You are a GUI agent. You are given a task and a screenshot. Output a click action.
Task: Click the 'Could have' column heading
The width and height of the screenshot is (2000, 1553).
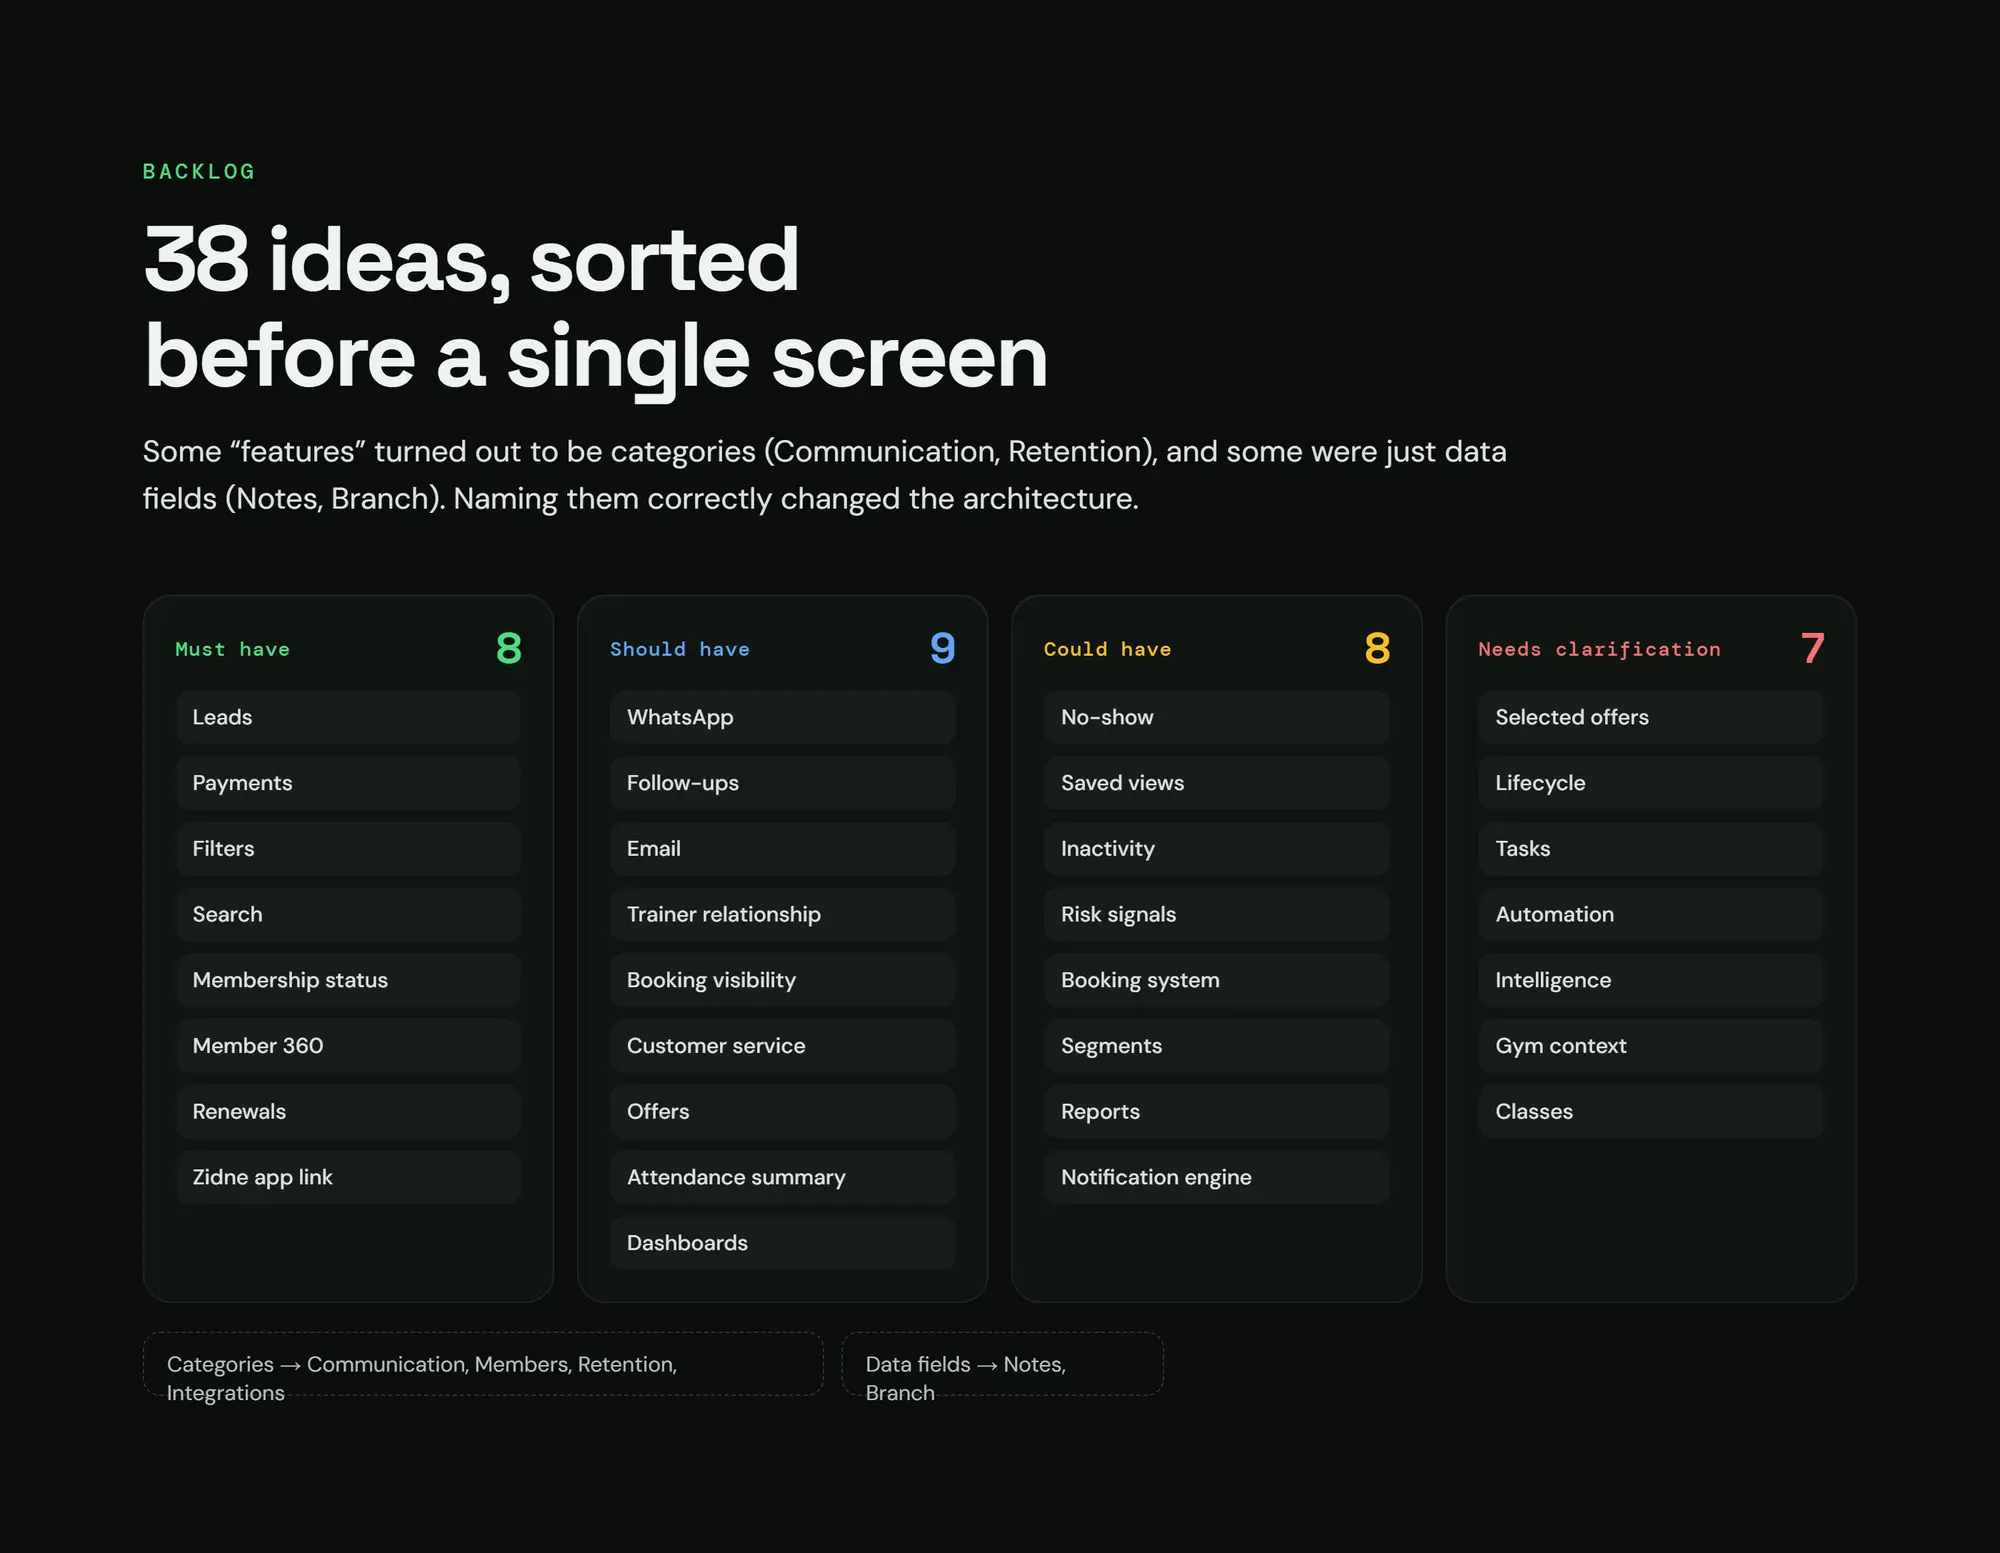[1107, 649]
